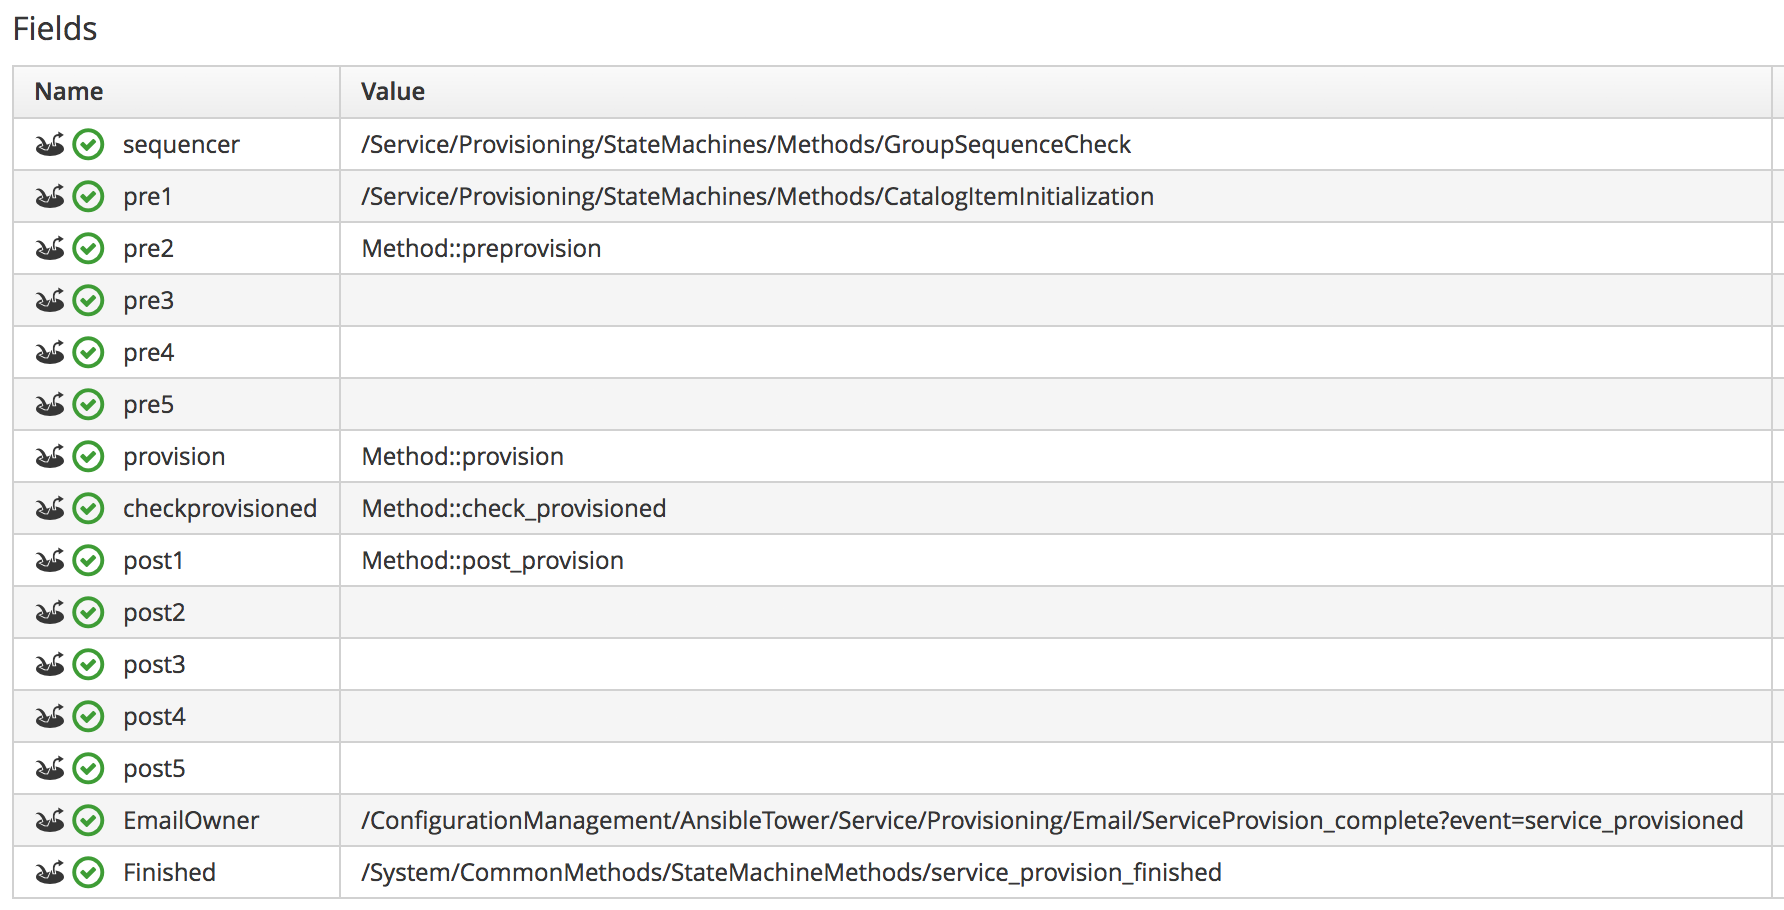Select the Method::check_provisioned value

pyautogui.click(x=513, y=509)
